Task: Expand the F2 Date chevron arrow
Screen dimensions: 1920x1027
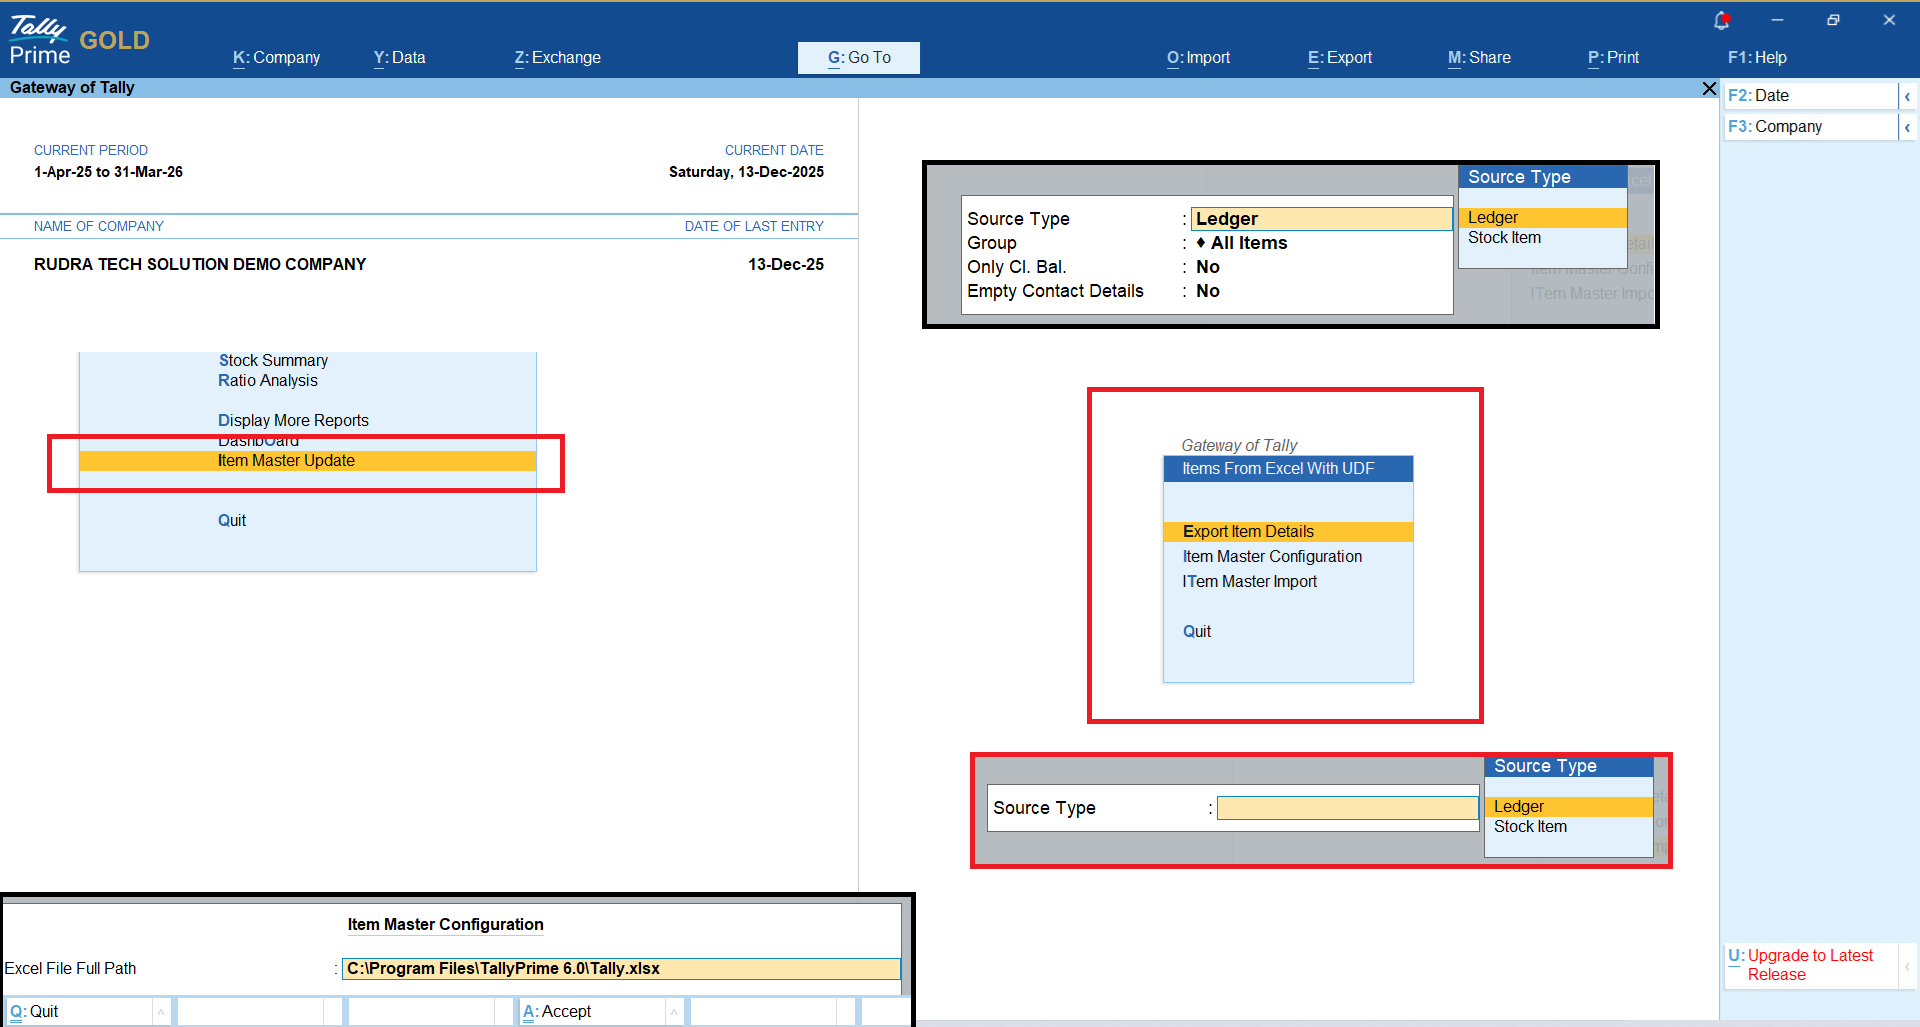Action: (1907, 96)
